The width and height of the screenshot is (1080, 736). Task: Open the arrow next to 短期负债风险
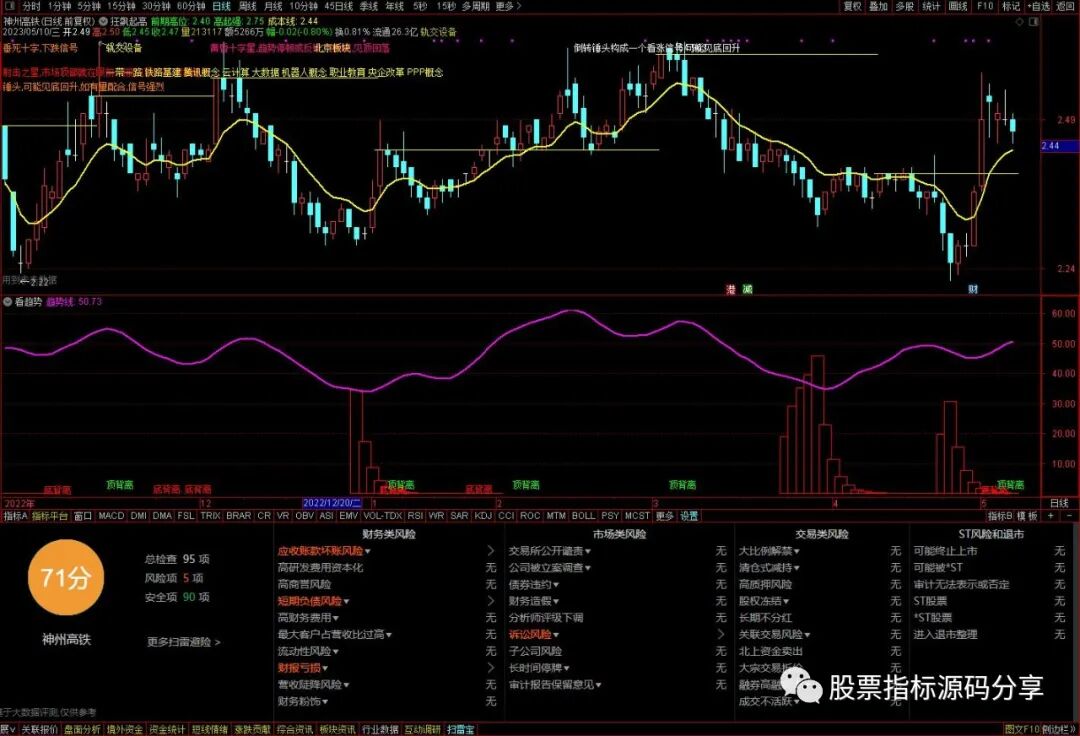pyautogui.click(x=490, y=601)
